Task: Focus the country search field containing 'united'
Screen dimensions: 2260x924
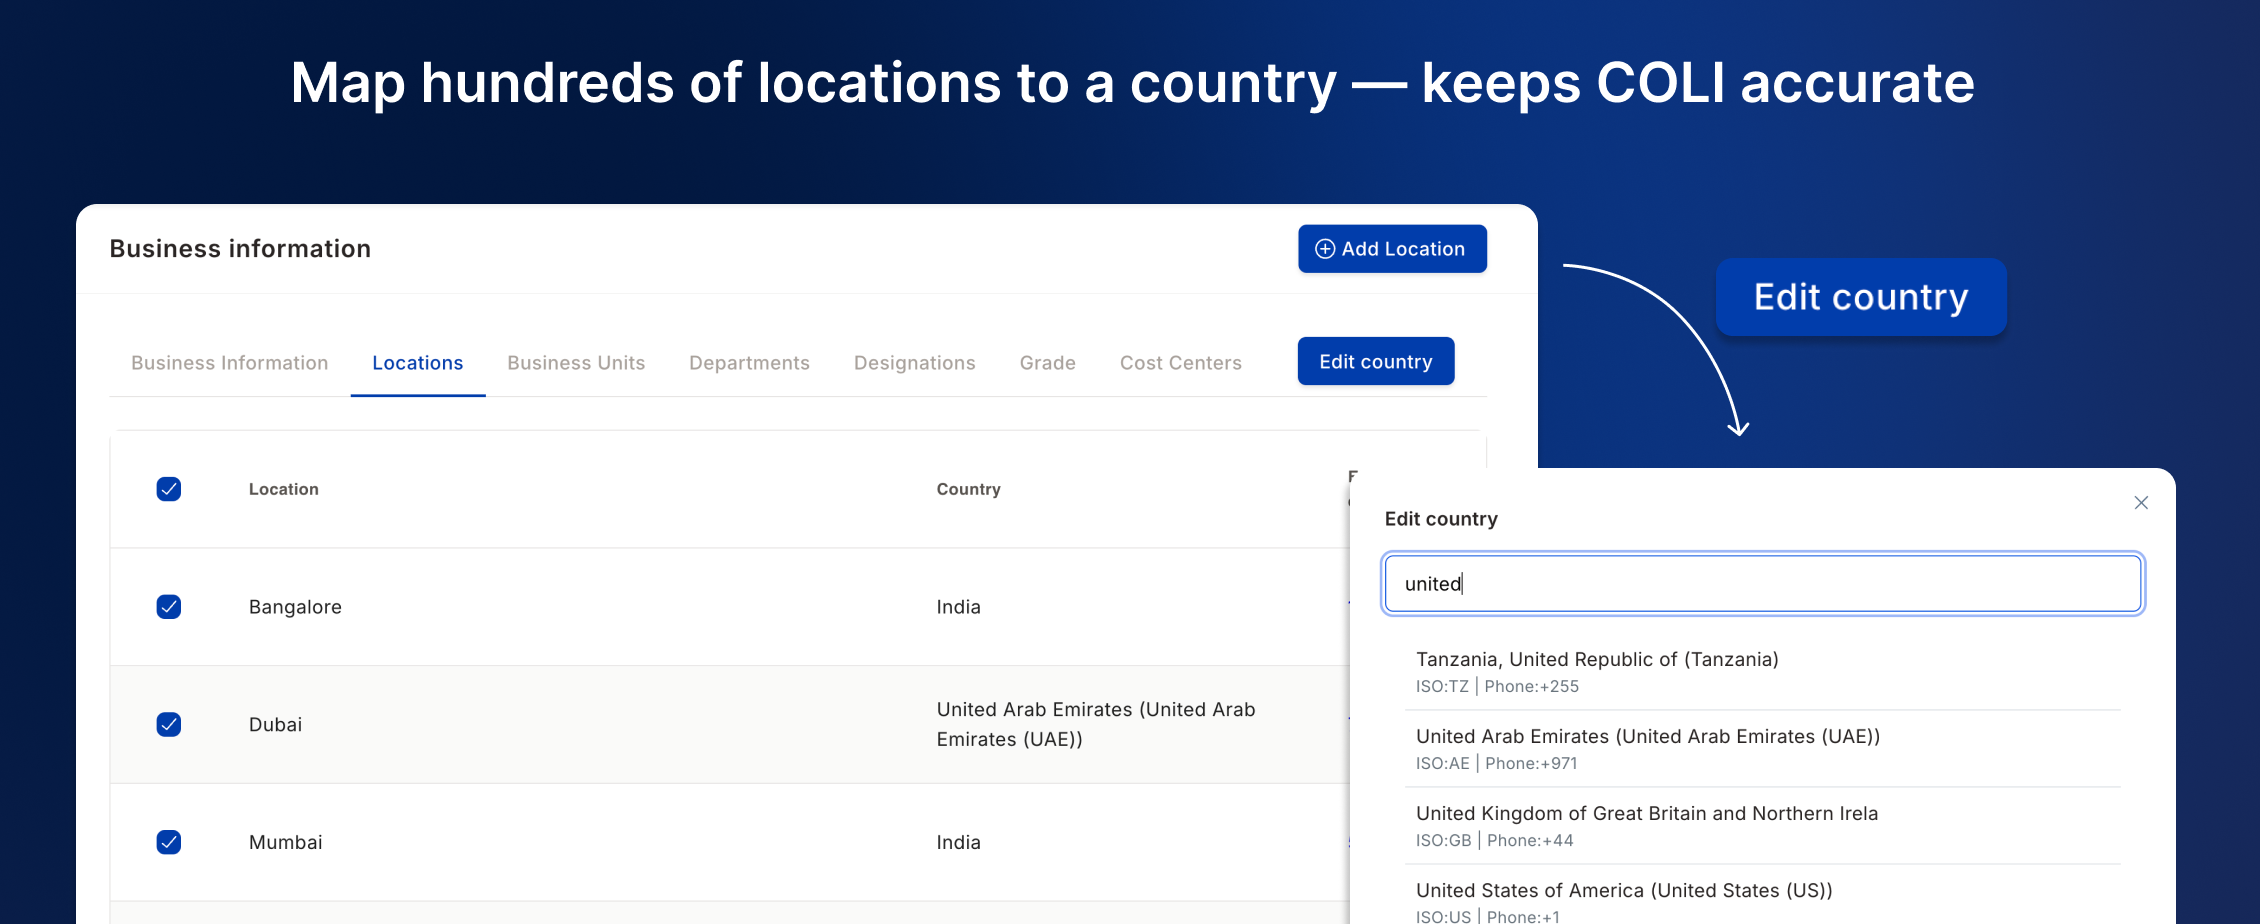Action: [1763, 584]
